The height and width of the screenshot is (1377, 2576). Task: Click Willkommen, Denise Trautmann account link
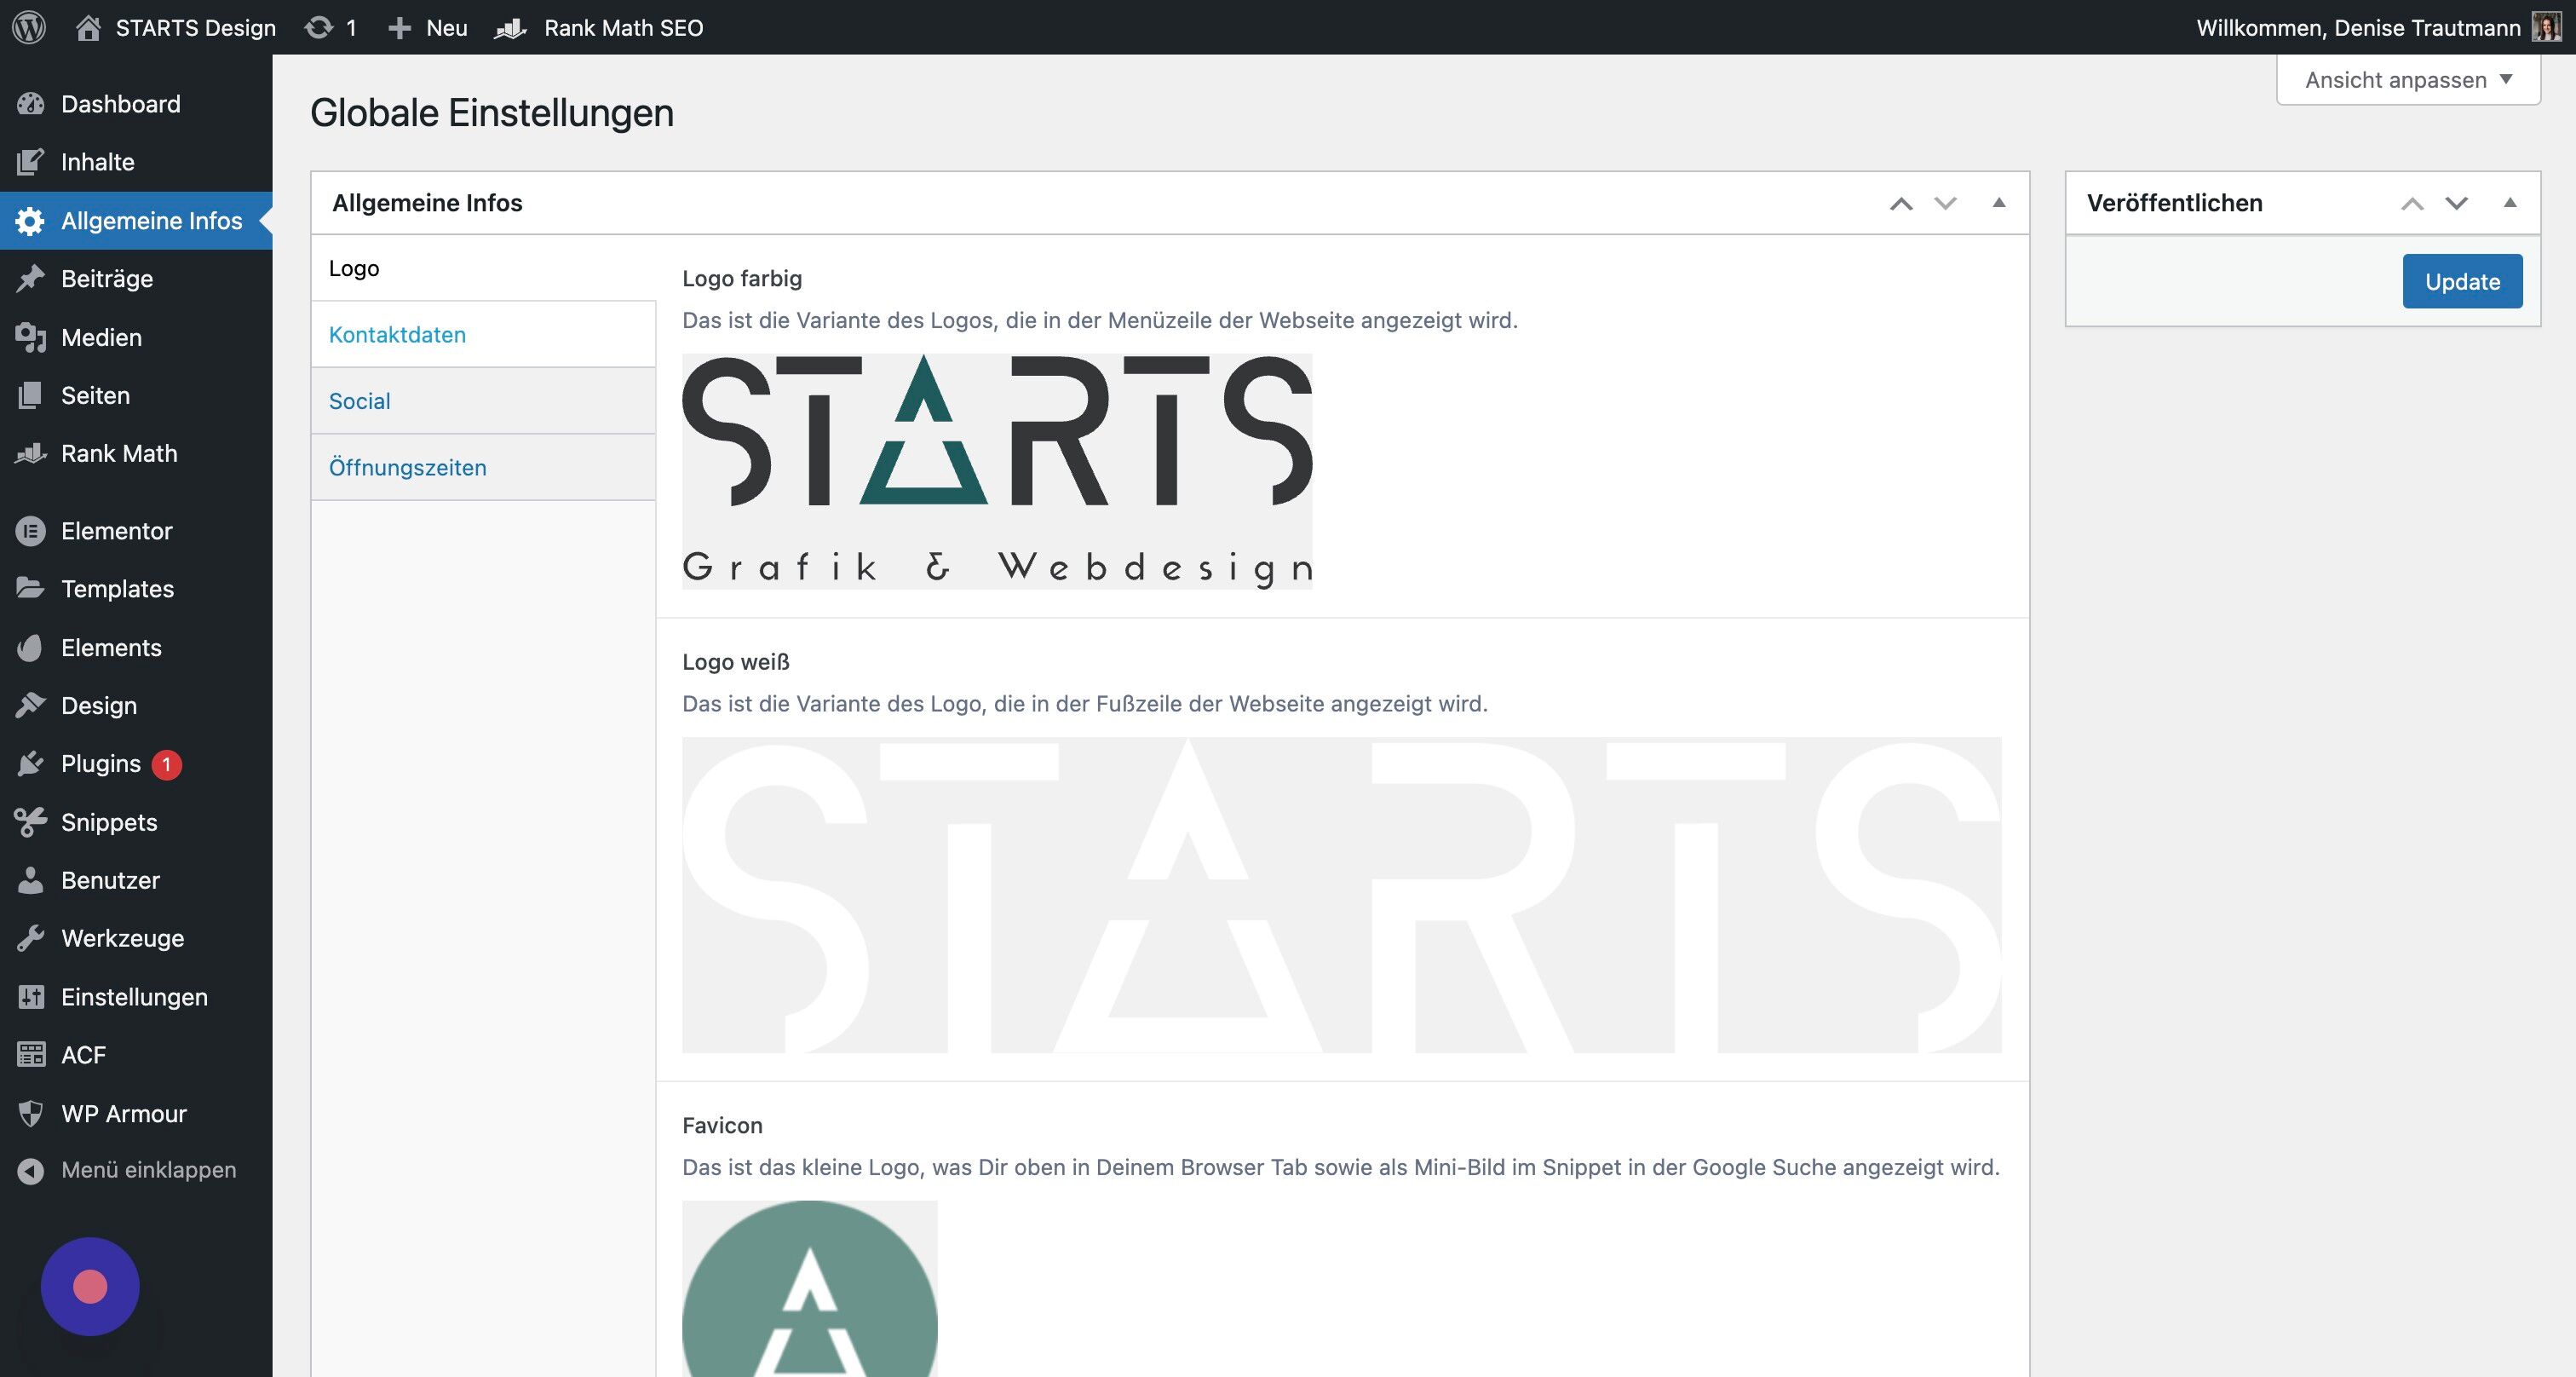coord(2358,28)
